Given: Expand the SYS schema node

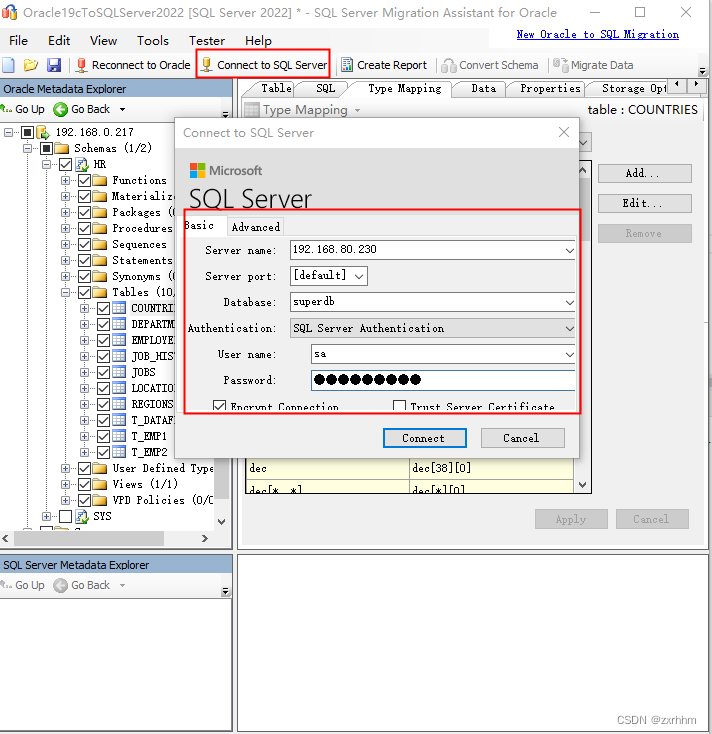Looking at the screenshot, I should coord(46,516).
